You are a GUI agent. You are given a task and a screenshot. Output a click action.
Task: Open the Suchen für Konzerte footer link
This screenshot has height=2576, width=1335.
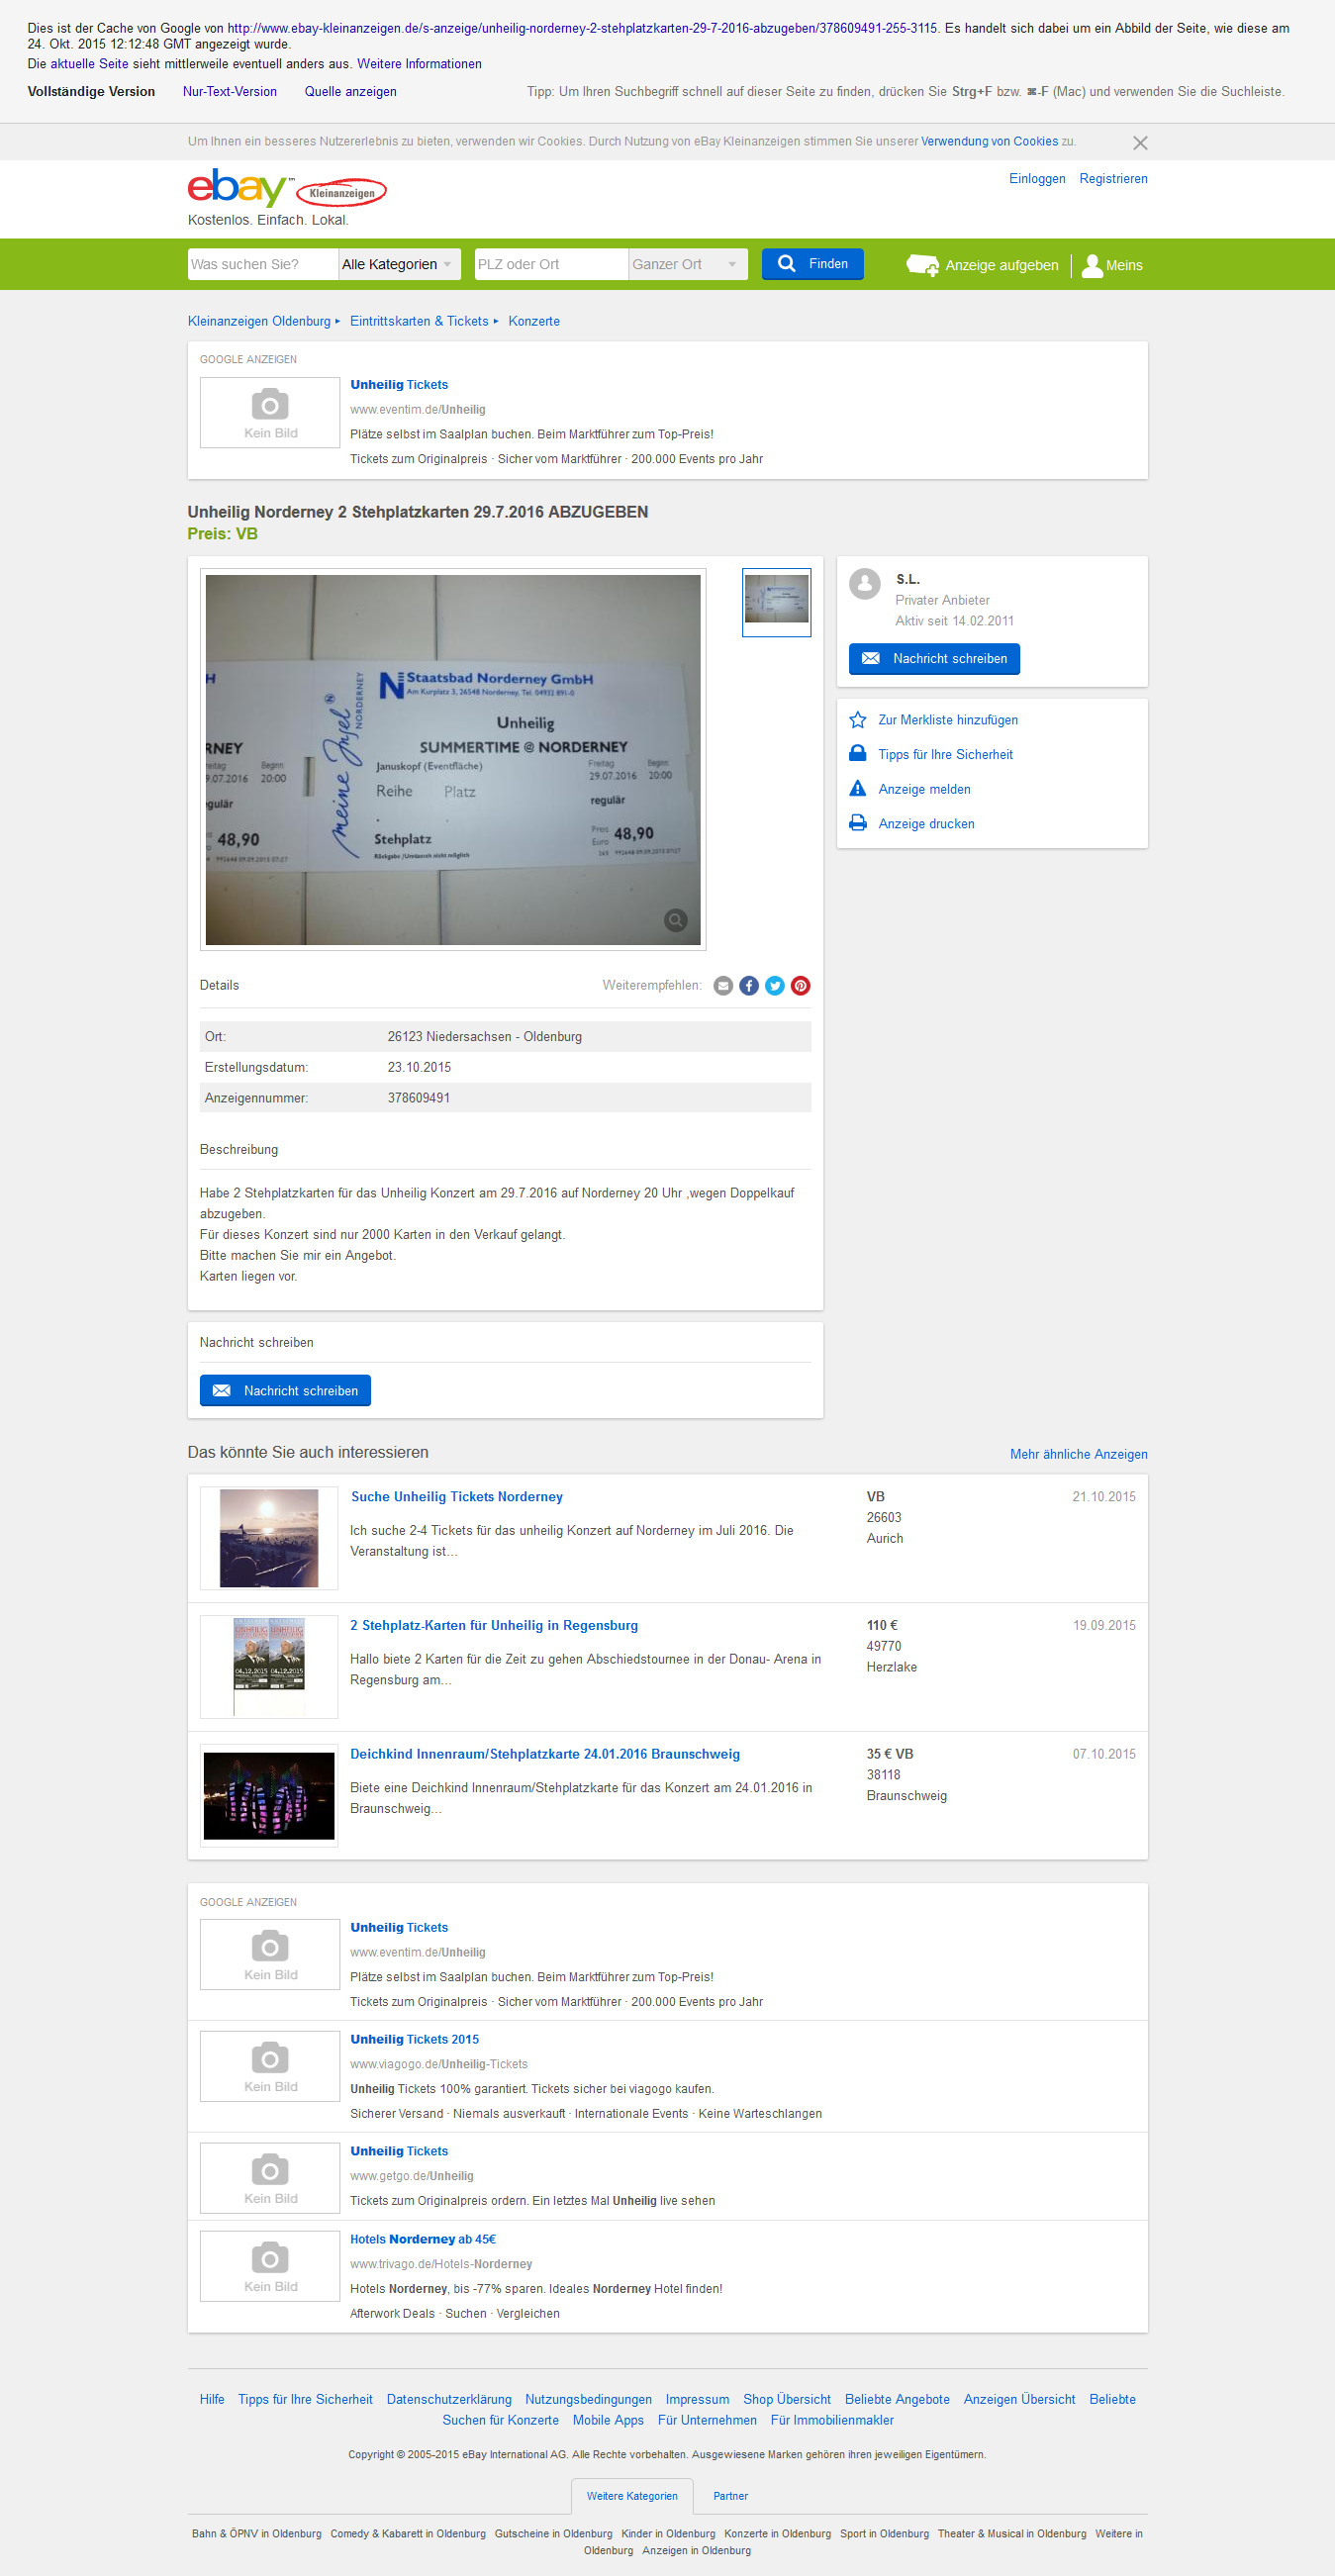[x=500, y=2420]
